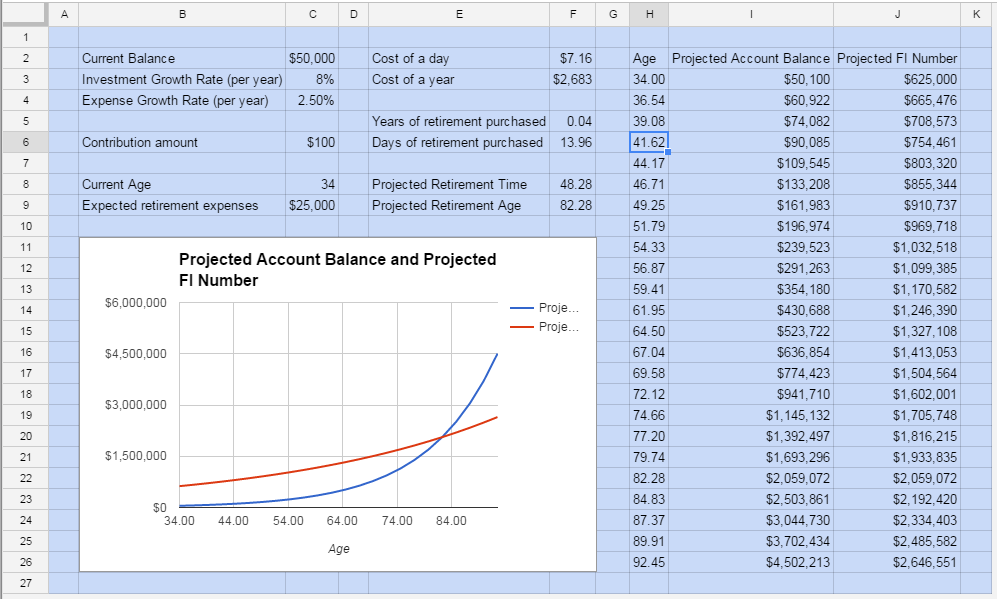Select the age 64.50 cell
The height and width of the screenshot is (599, 997).
pyautogui.click(x=649, y=331)
